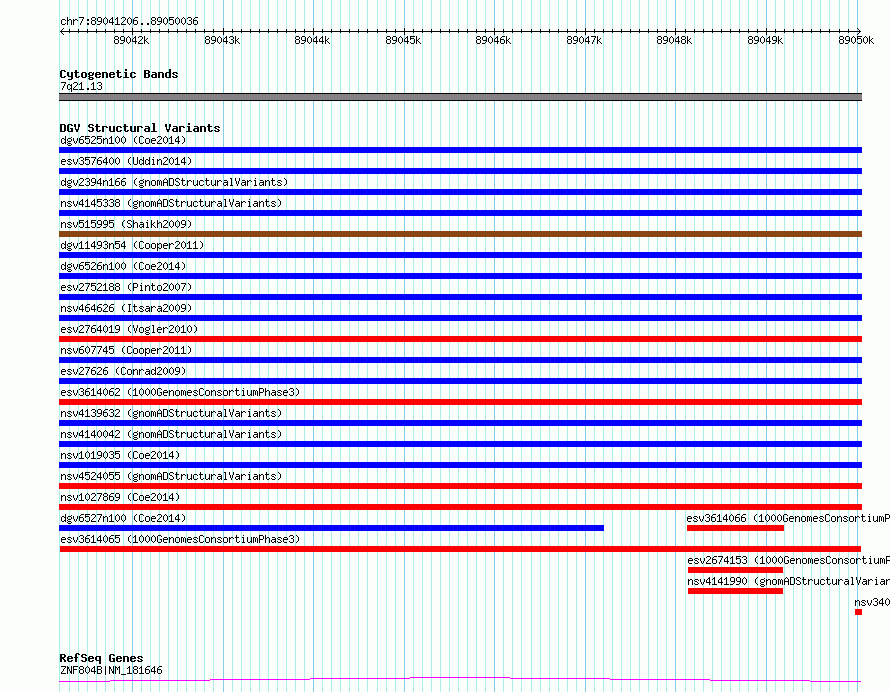Click the dgv6525n100 (Coe2014) variant label

[x=123, y=140]
